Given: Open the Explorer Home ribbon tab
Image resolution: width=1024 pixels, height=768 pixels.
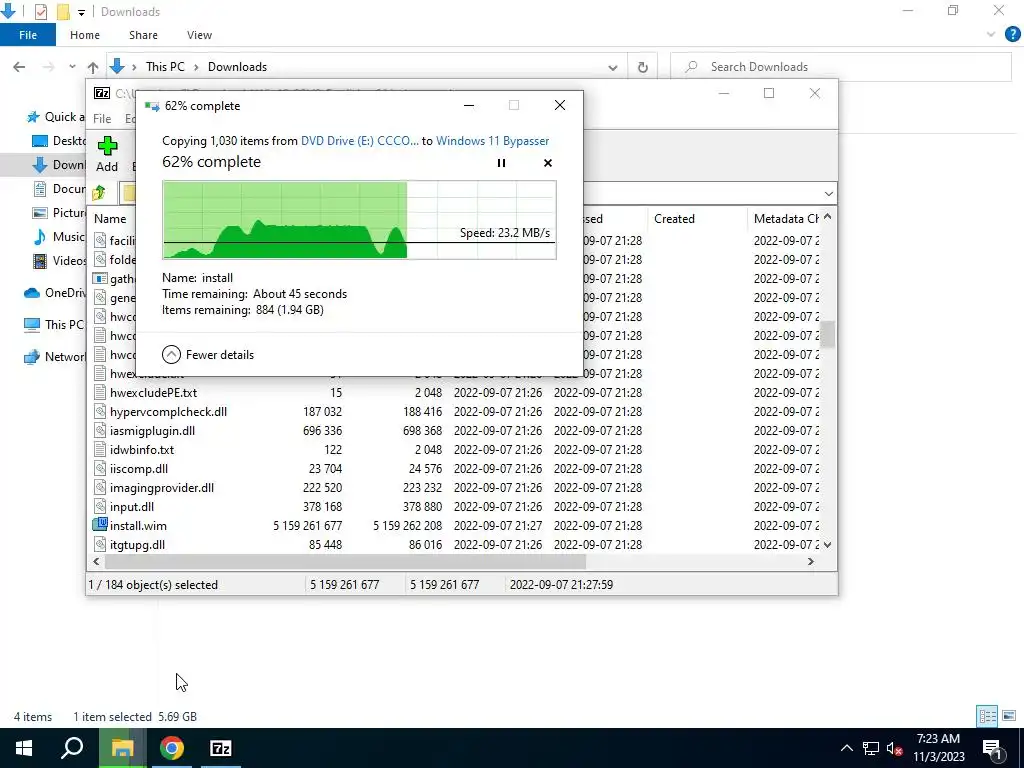Looking at the screenshot, I should 85,35.
